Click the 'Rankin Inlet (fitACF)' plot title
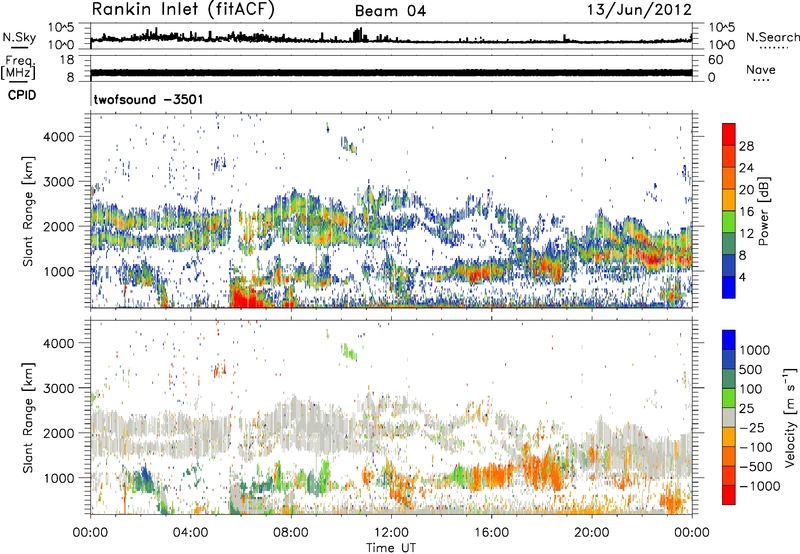This screenshot has width=800, height=554. [x=183, y=9]
